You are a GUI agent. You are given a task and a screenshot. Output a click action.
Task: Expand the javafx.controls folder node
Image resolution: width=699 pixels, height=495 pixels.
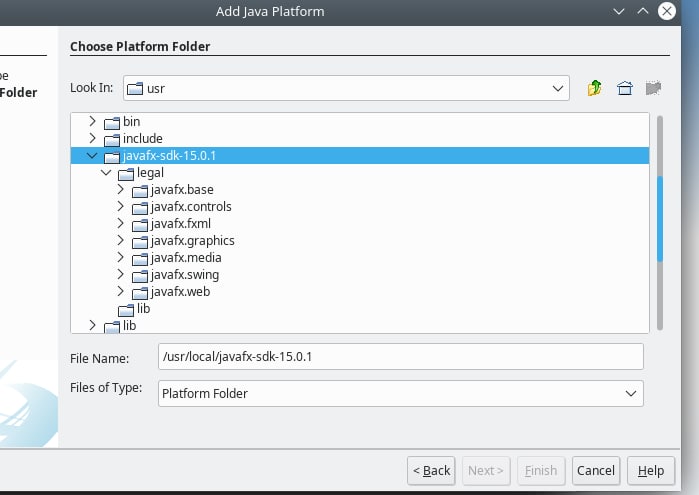[120, 206]
